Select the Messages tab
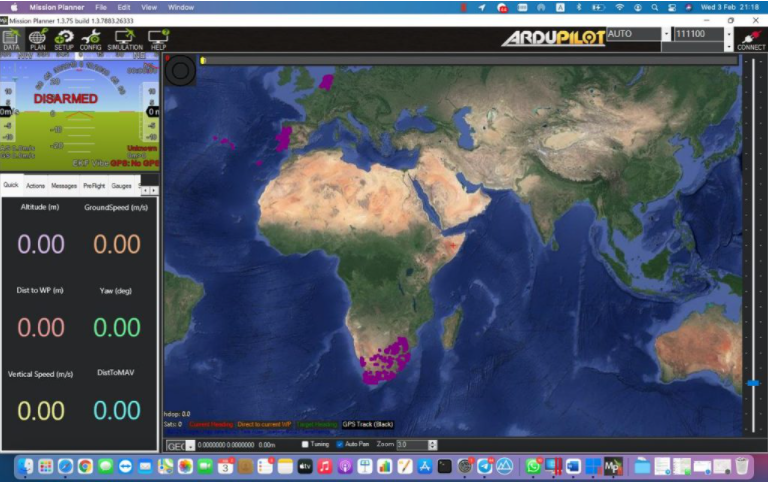 64,186
